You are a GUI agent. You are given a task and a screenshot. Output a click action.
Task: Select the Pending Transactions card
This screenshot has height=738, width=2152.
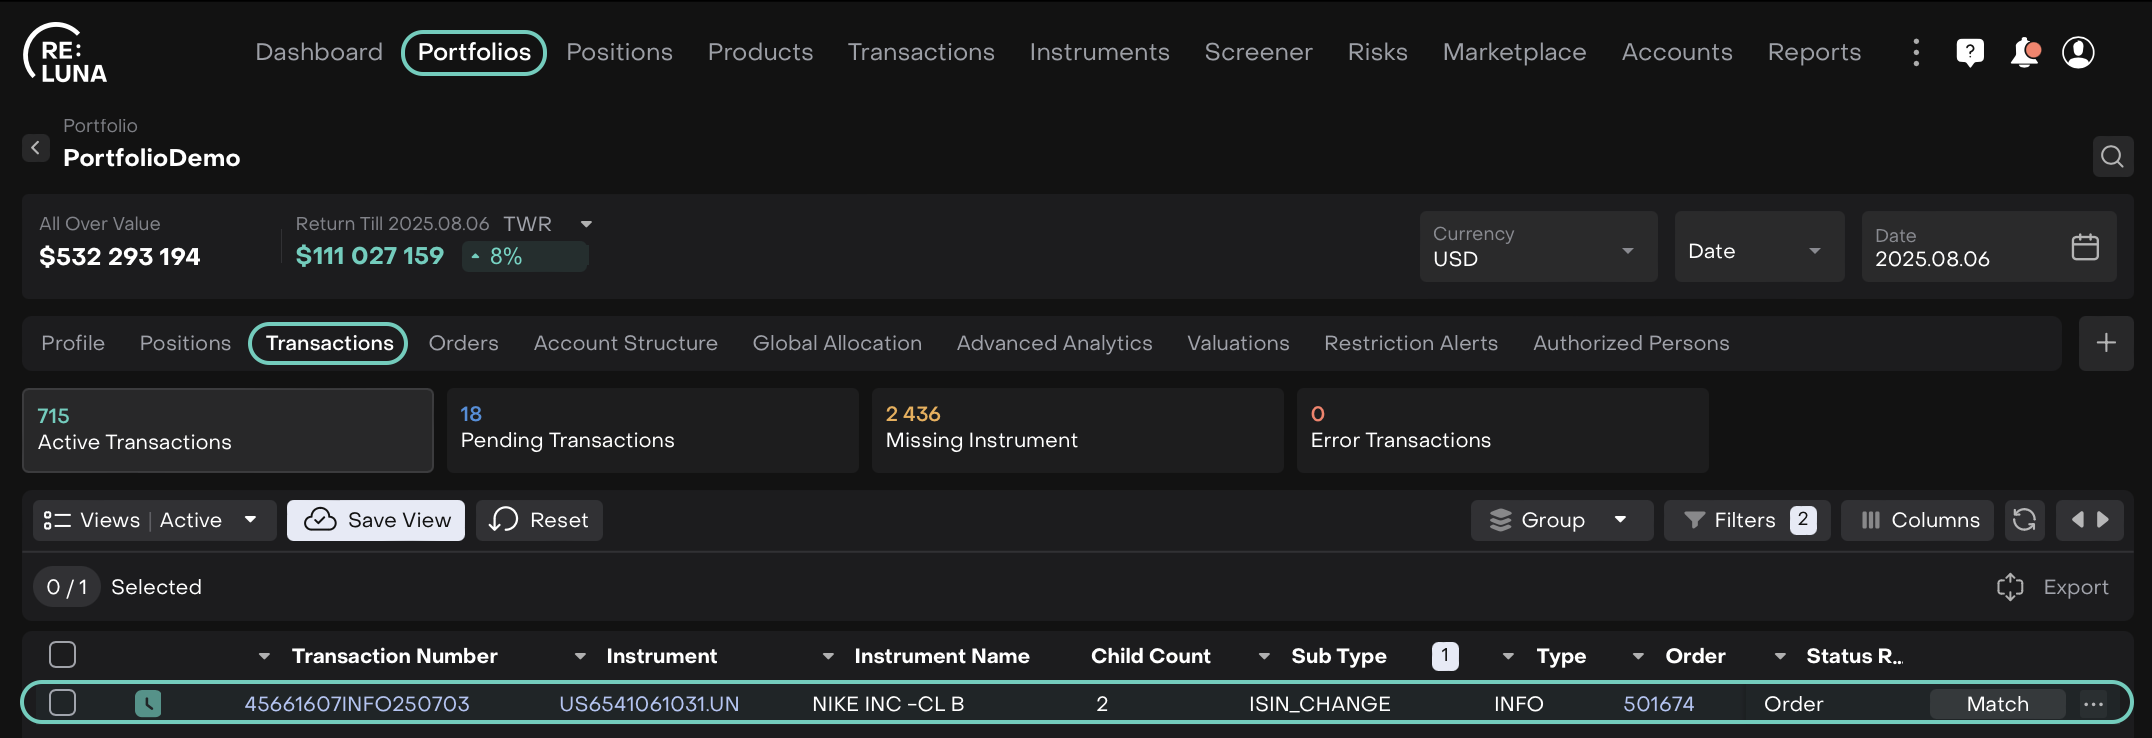click(x=652, y=430)
